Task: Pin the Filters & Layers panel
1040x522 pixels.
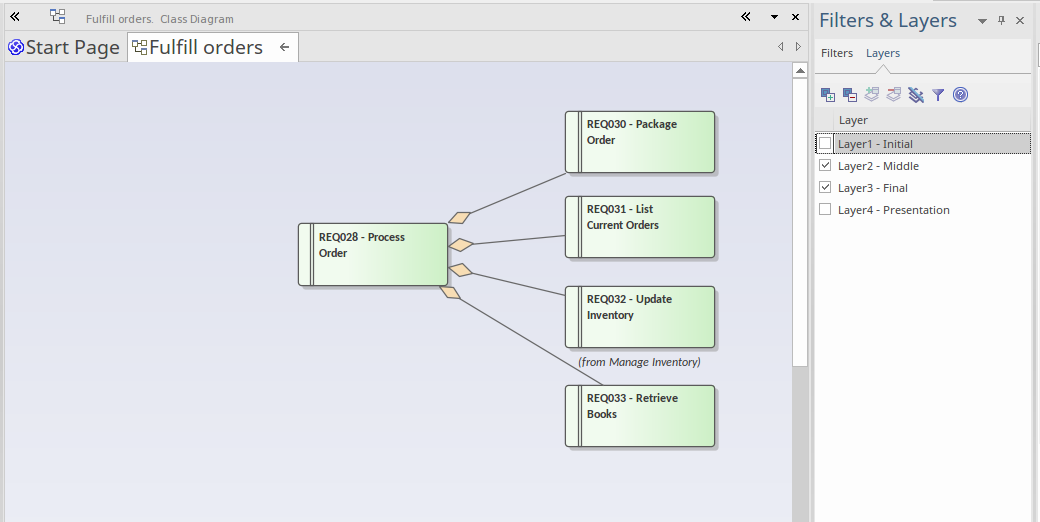Action: coord(1002,20)
